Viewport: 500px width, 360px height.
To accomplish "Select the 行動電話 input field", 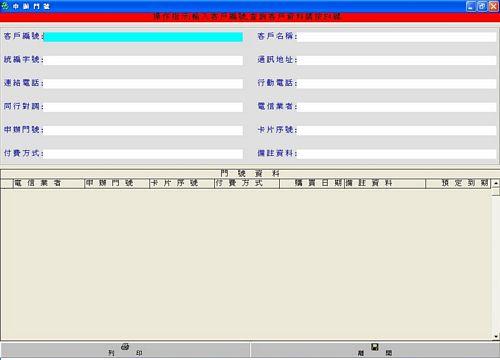I will (x=397, y=84).
